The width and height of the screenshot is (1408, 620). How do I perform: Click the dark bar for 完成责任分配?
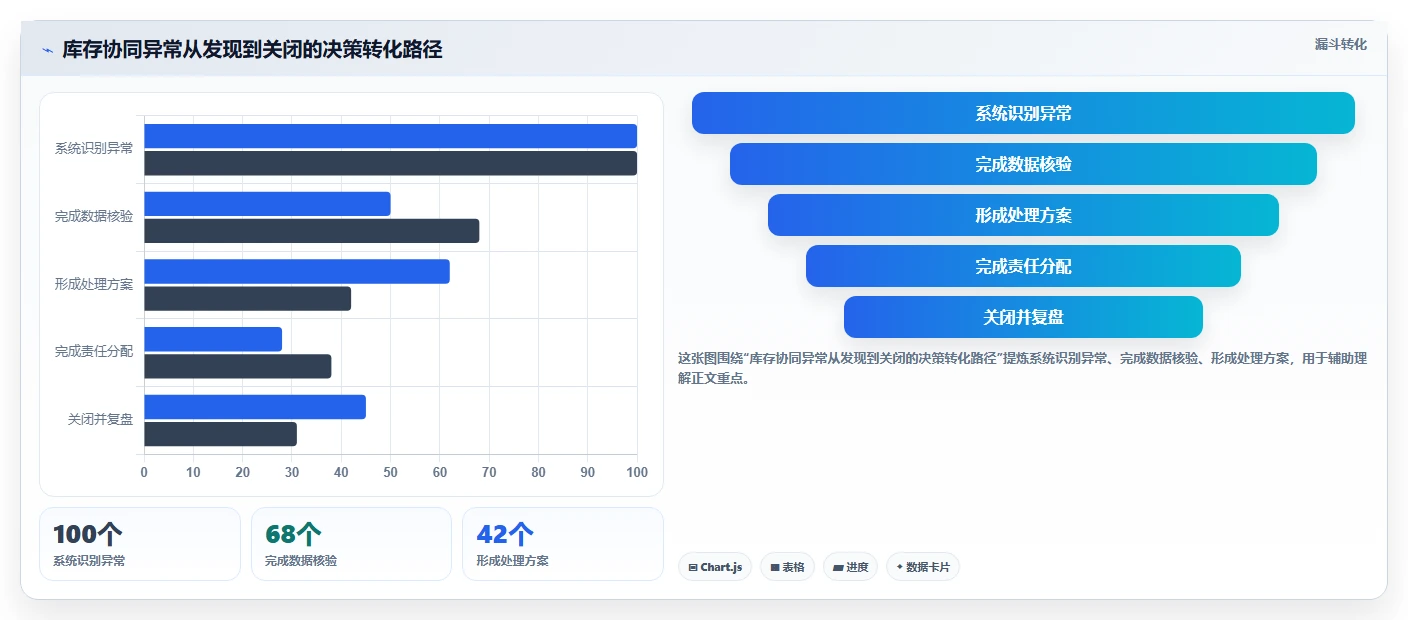(237, 366)
